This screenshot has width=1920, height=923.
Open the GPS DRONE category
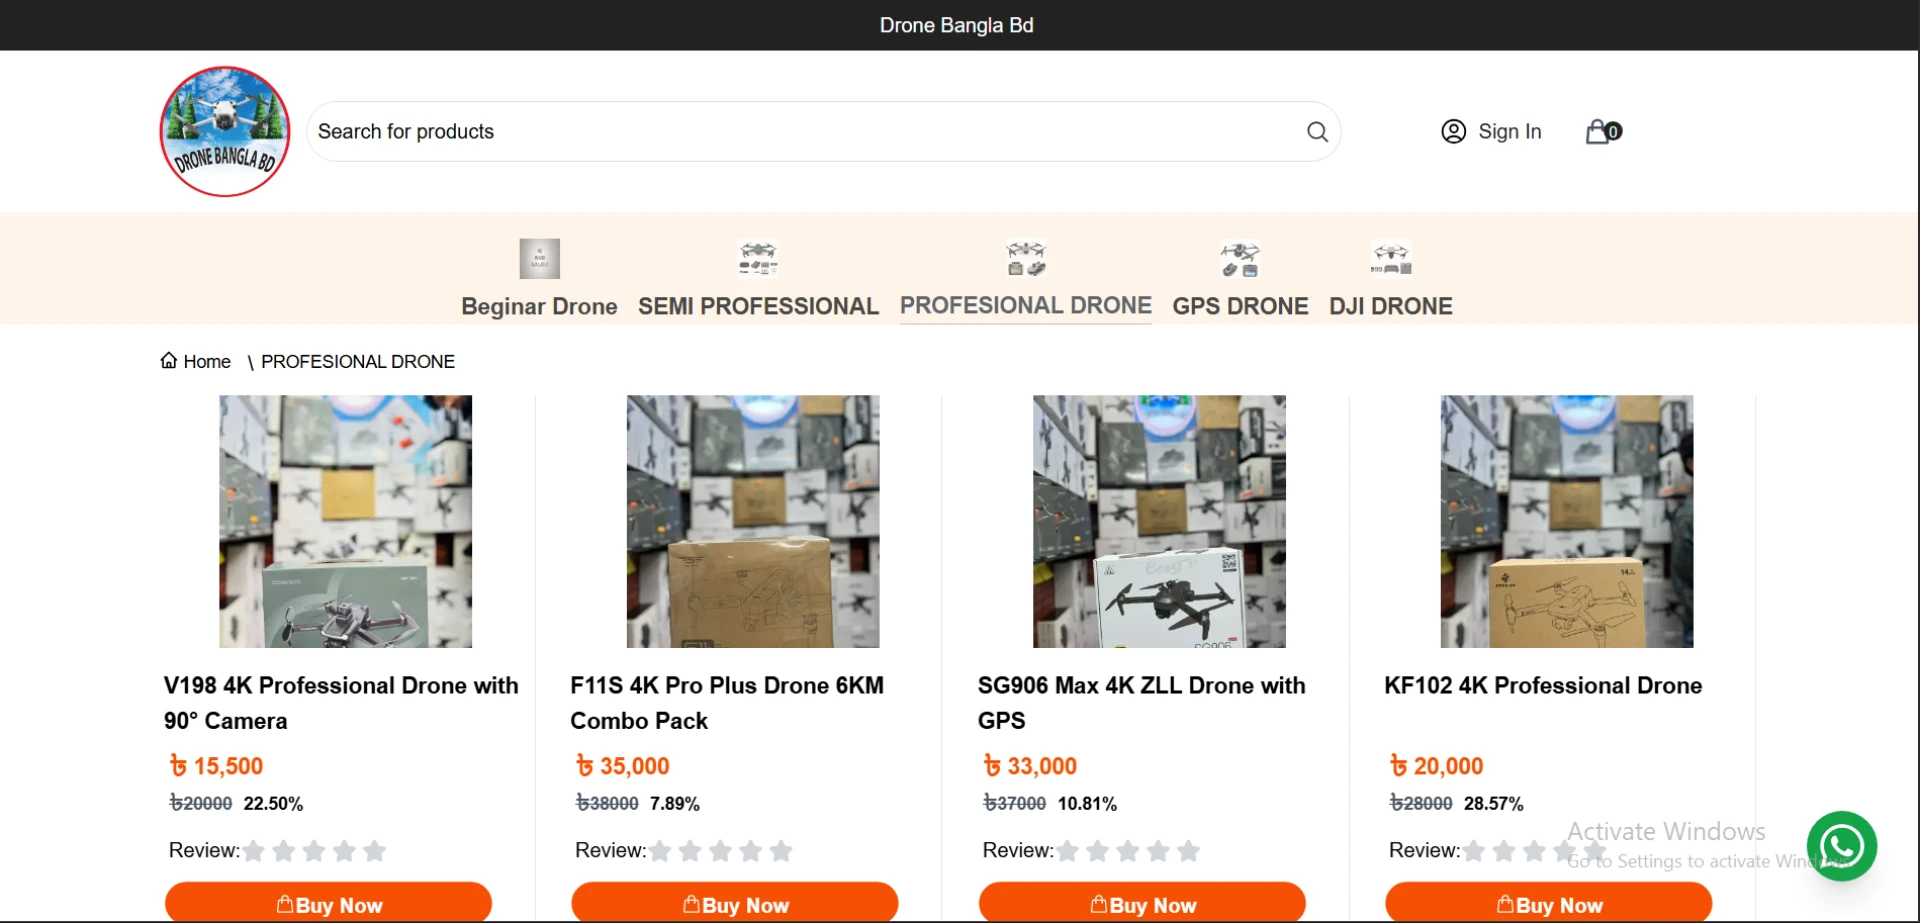pos(1240,306)
